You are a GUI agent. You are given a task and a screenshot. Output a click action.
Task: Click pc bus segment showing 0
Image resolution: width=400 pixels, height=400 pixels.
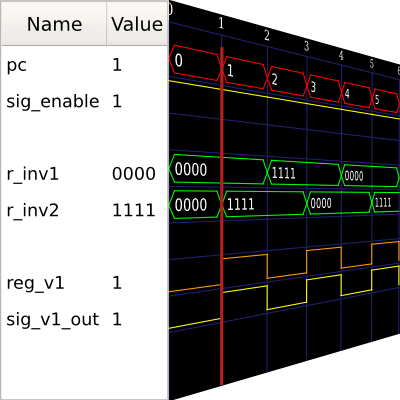[x=196, y=63]
